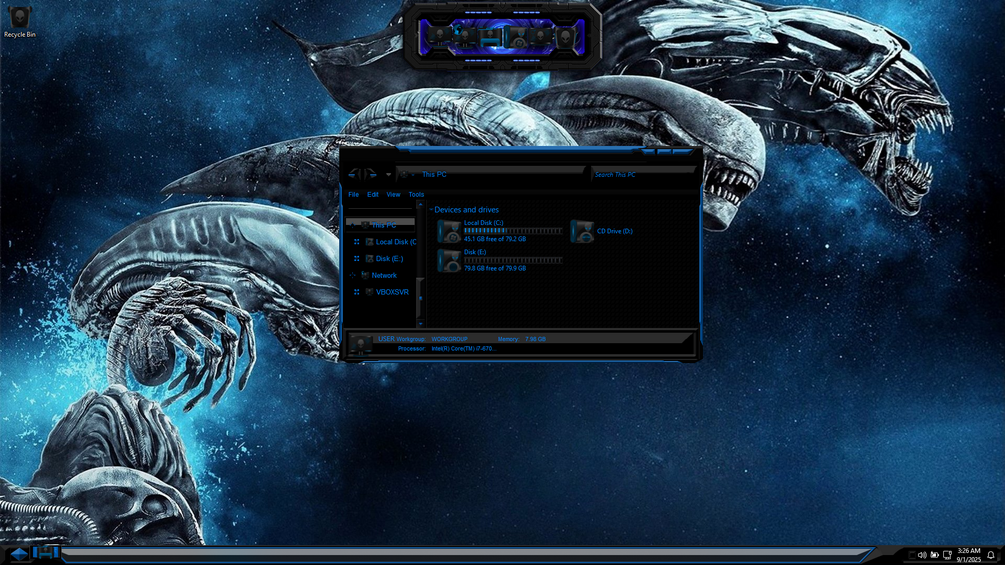This screenshot has width=1005, height=565.
Task: Open the recent locations dropdown arrow
Action: coord(388,174)
